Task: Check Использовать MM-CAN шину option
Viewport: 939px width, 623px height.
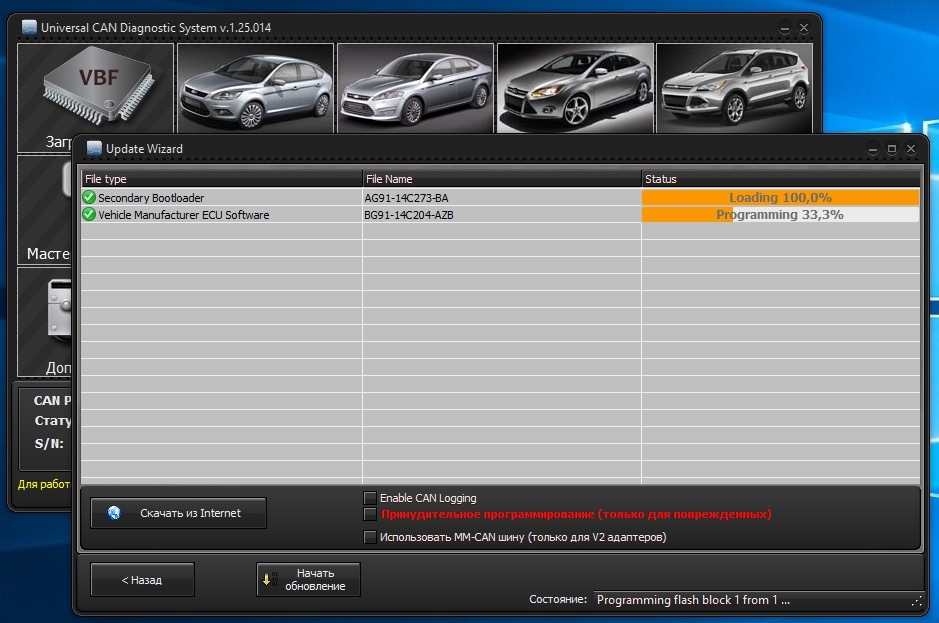Action: [371, 537]
